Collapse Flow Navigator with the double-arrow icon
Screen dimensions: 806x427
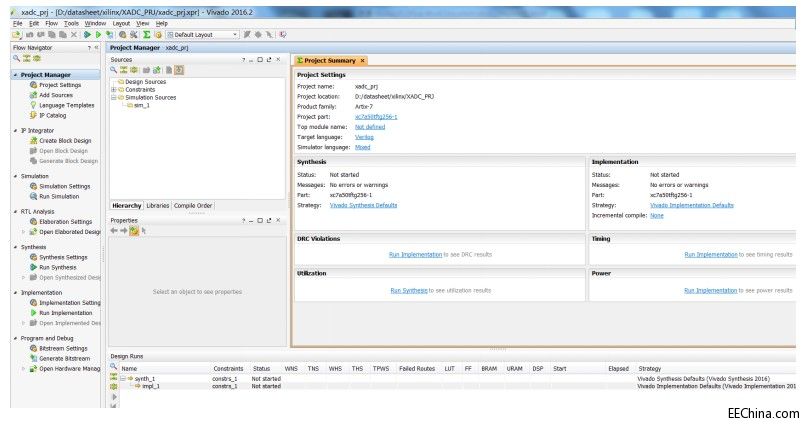pyautogui.click(x=96, y=47)
